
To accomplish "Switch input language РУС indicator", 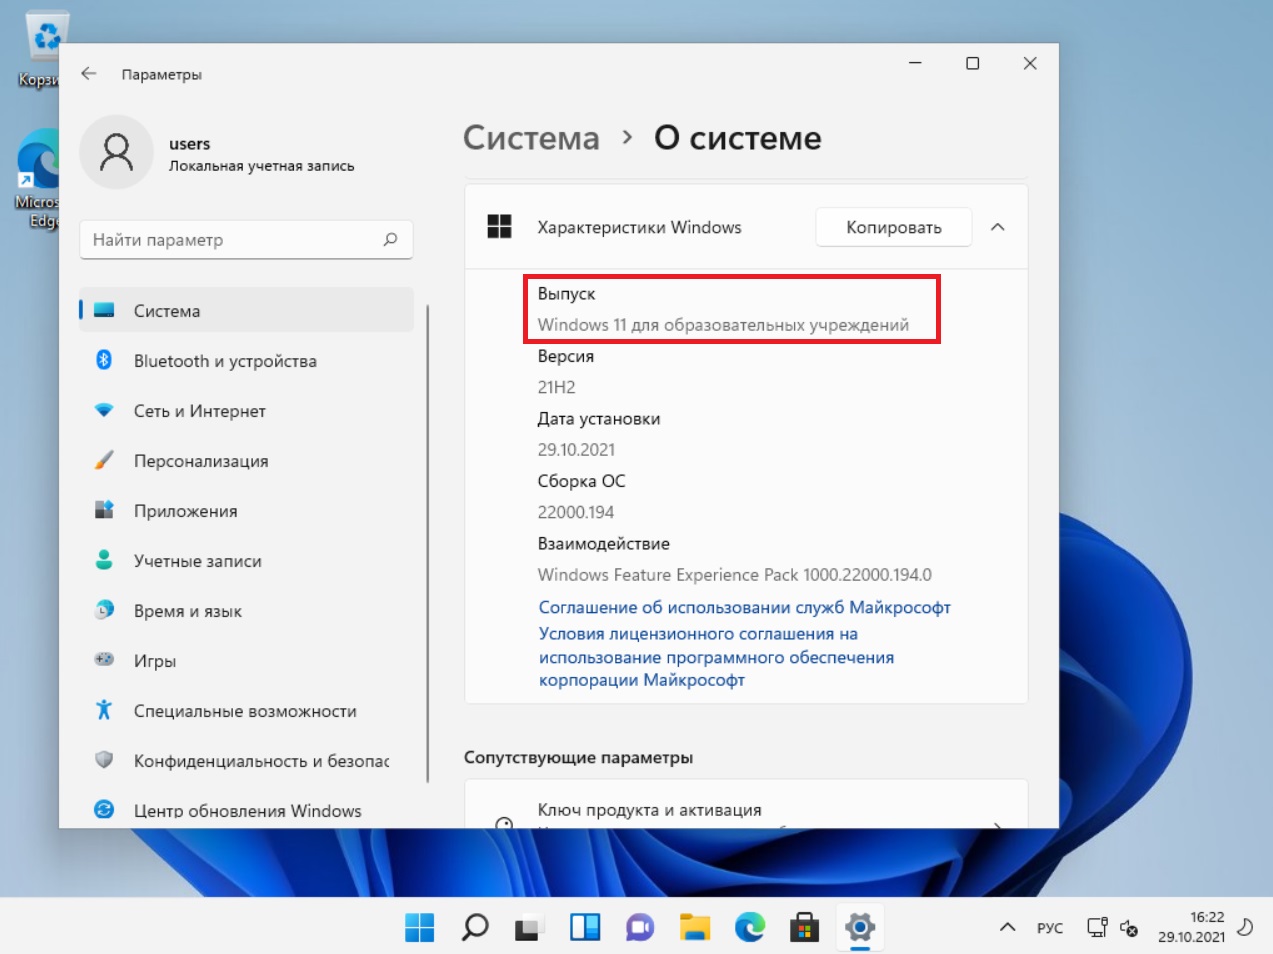I will pyautogui.click(x=1050, y=928).
